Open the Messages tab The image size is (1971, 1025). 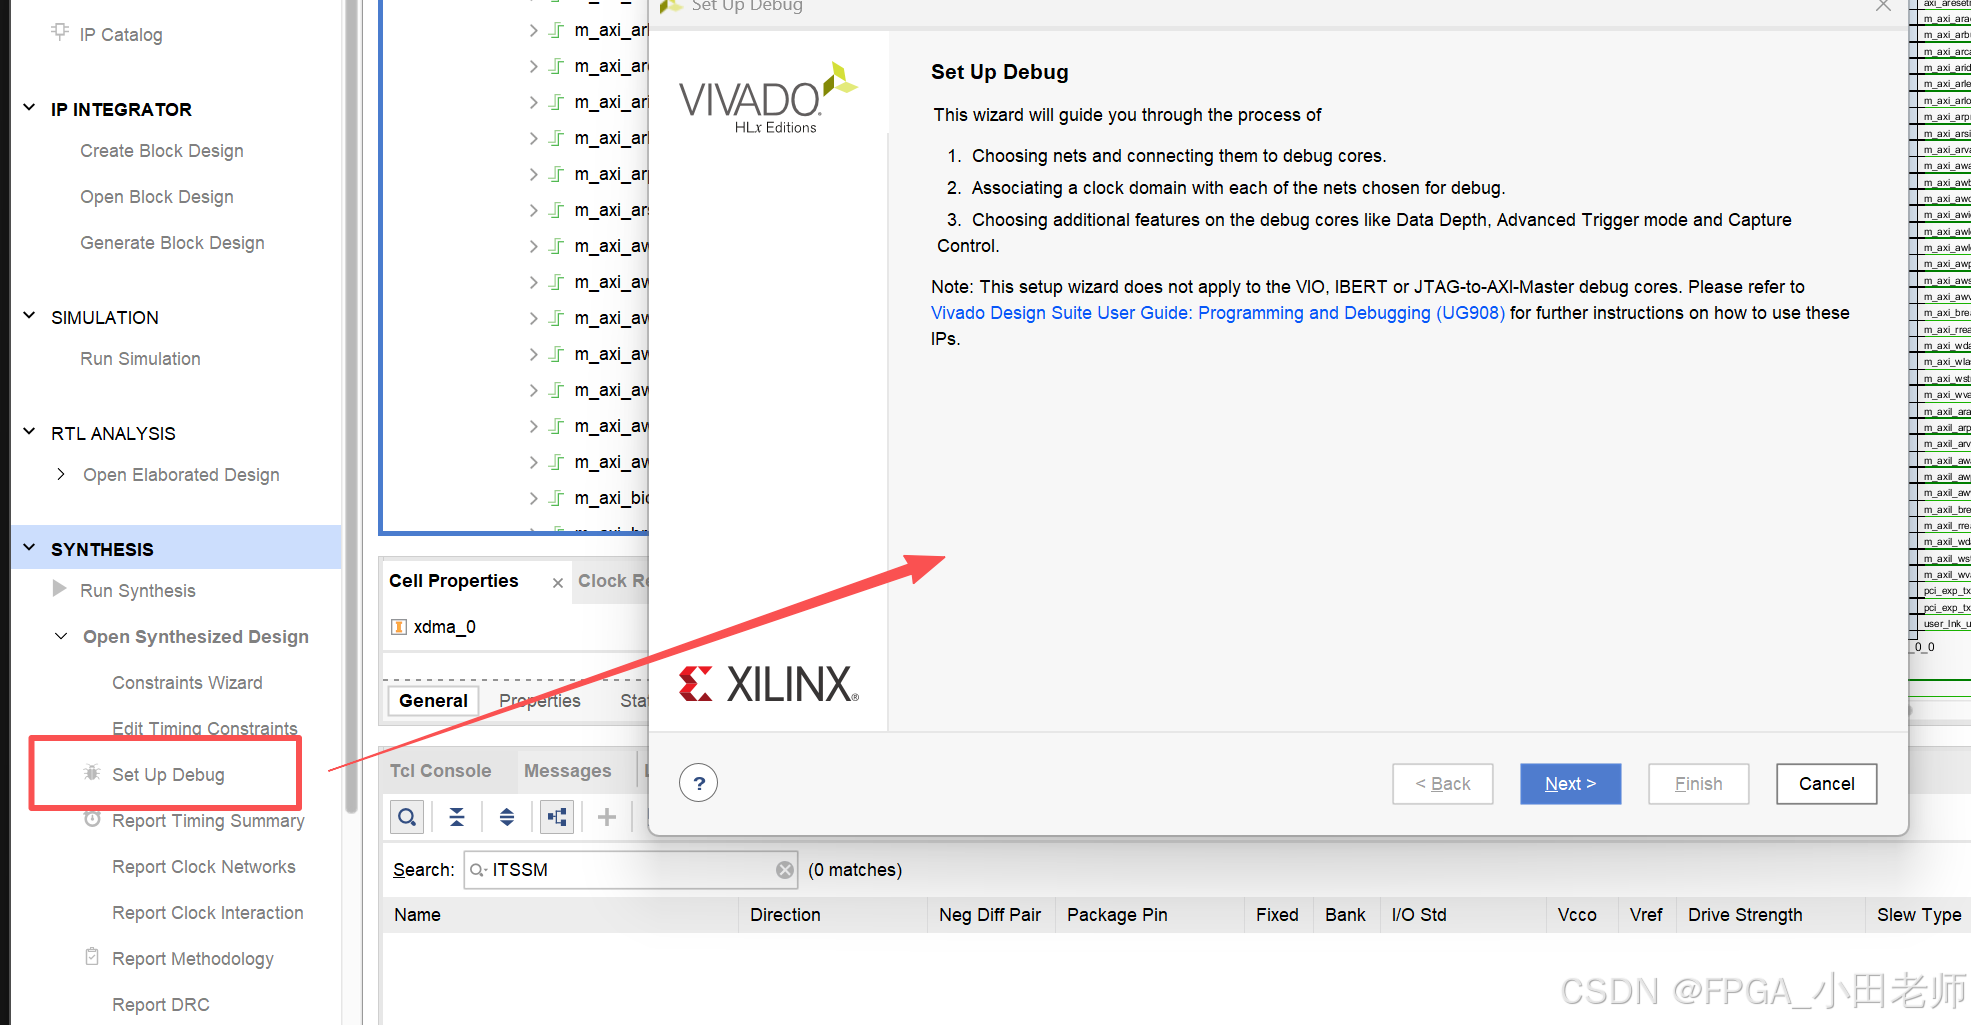point(568,771)
